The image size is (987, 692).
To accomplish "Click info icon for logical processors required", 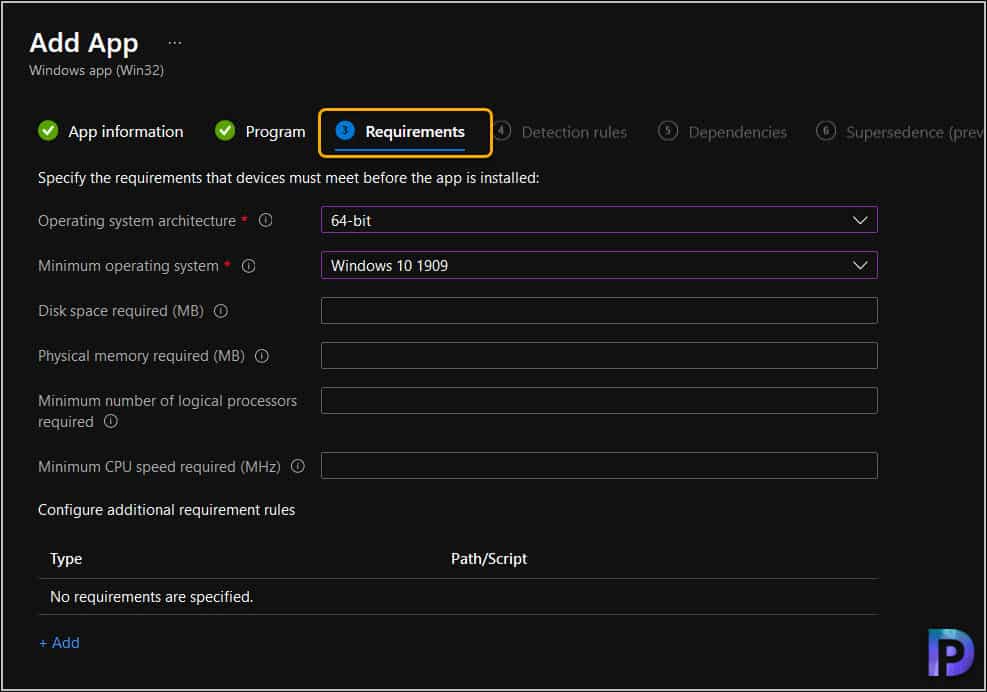I will click(111, 421).
